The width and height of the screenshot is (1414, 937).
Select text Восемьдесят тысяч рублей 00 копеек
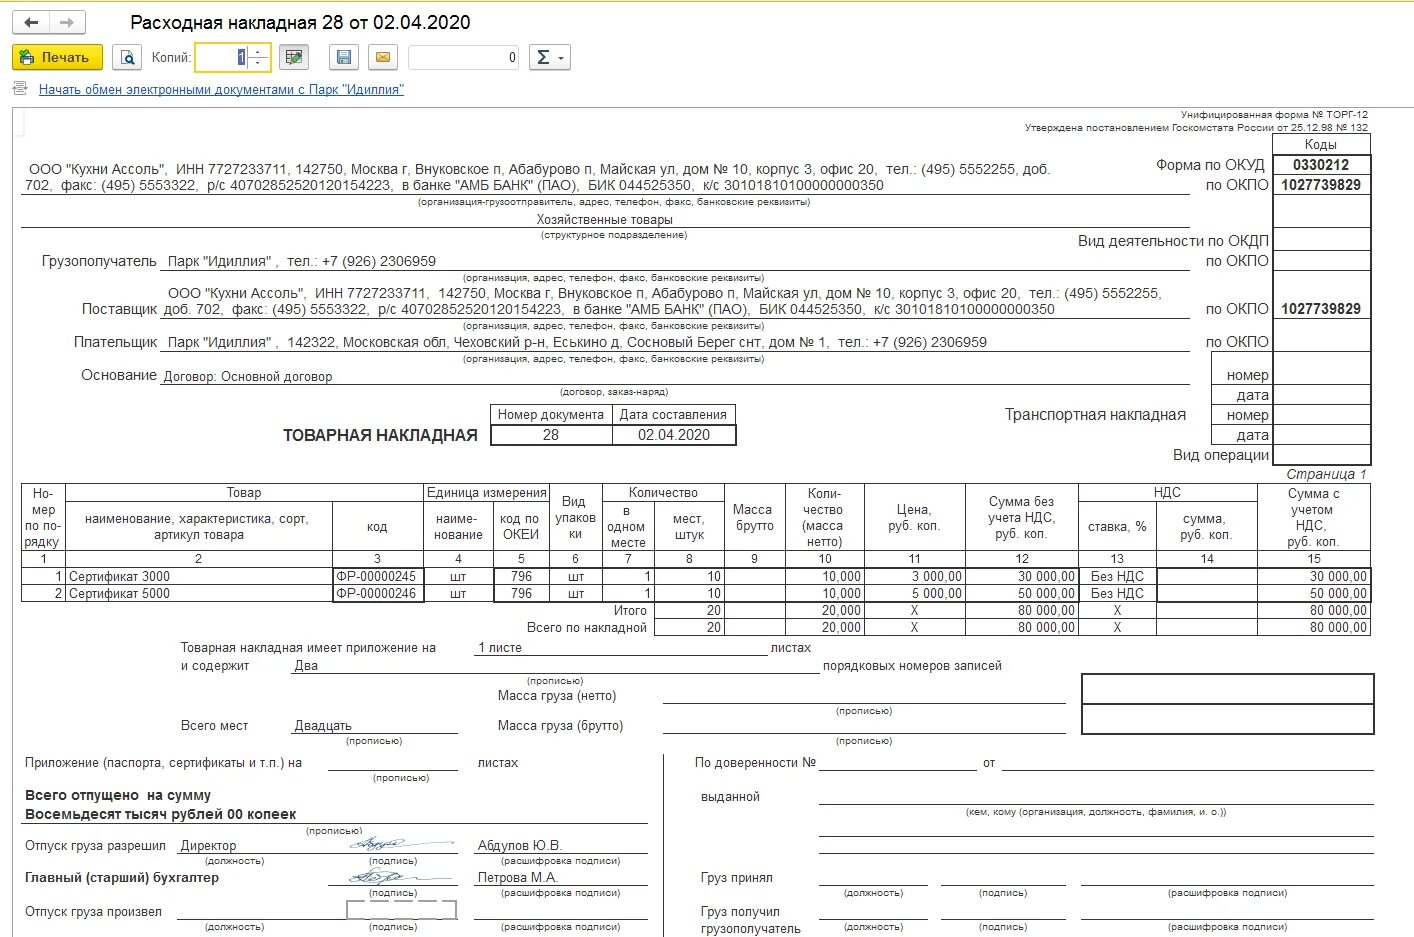coord(161,814)
